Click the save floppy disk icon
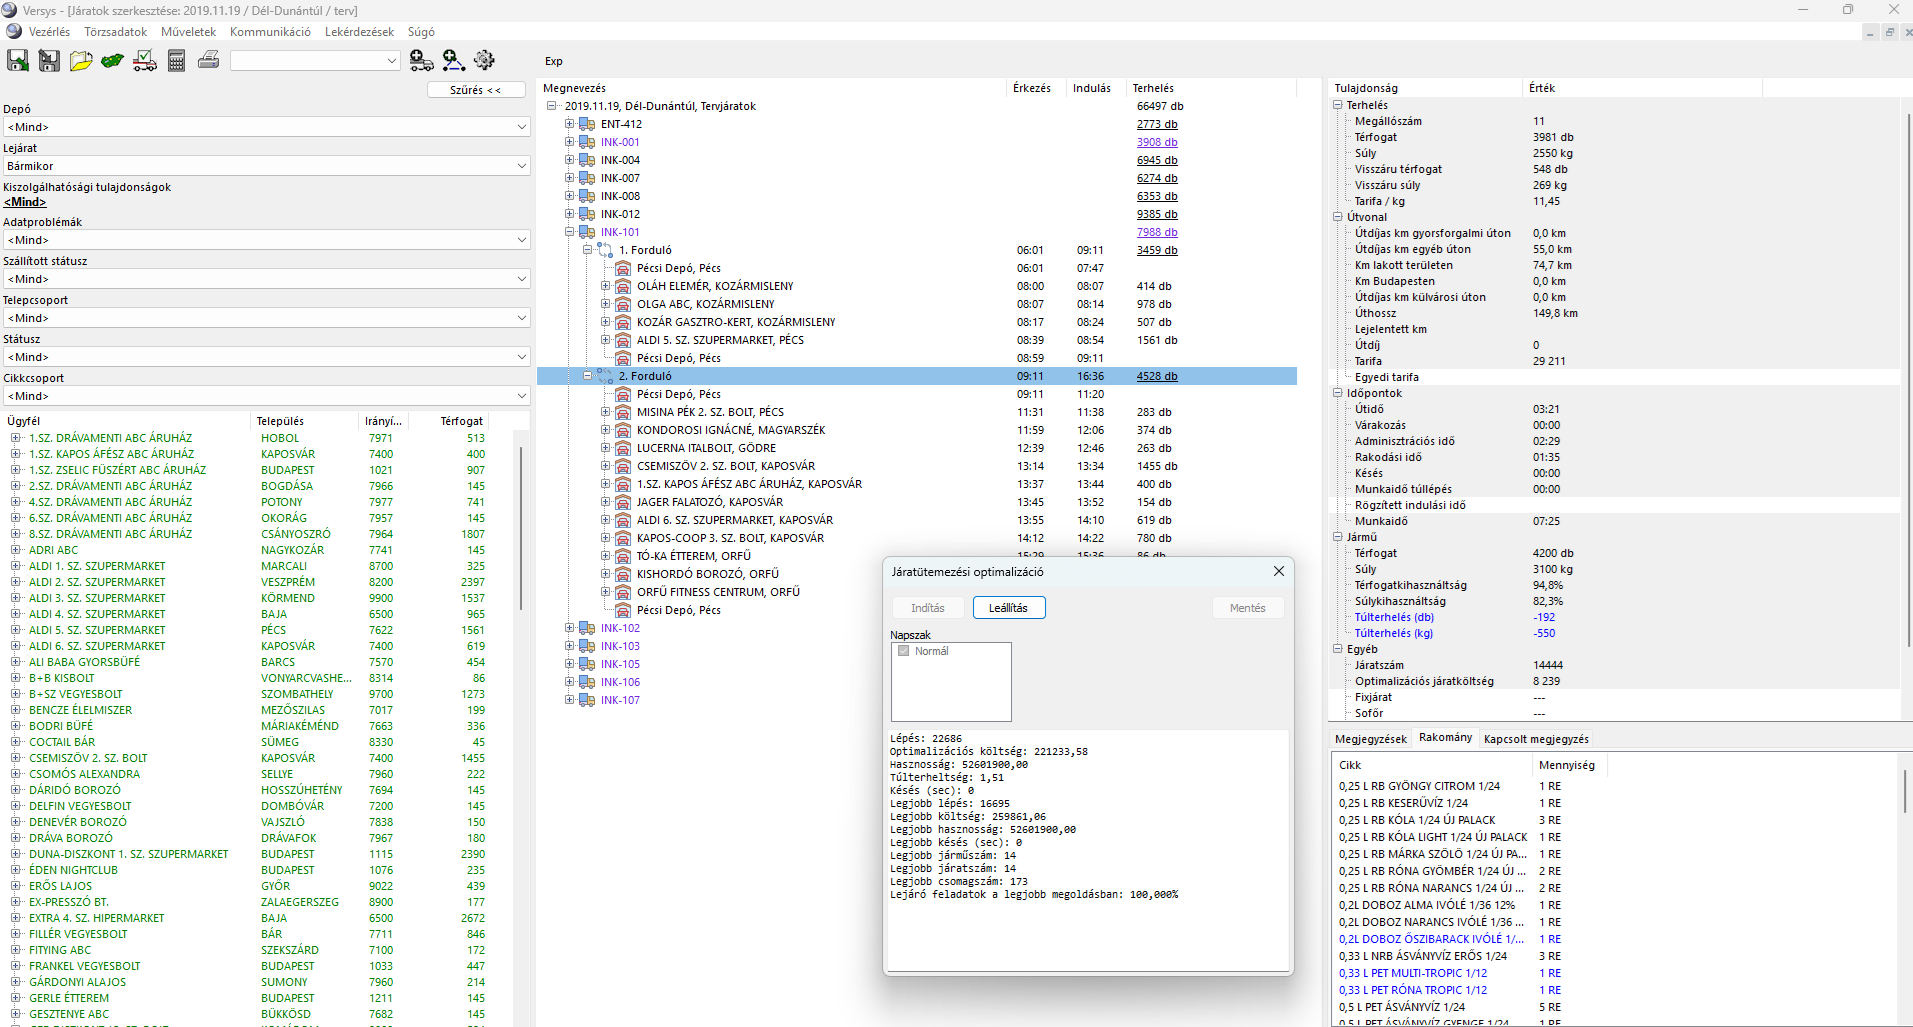Screen dimensions: 1913x1027 pos(18,61)
